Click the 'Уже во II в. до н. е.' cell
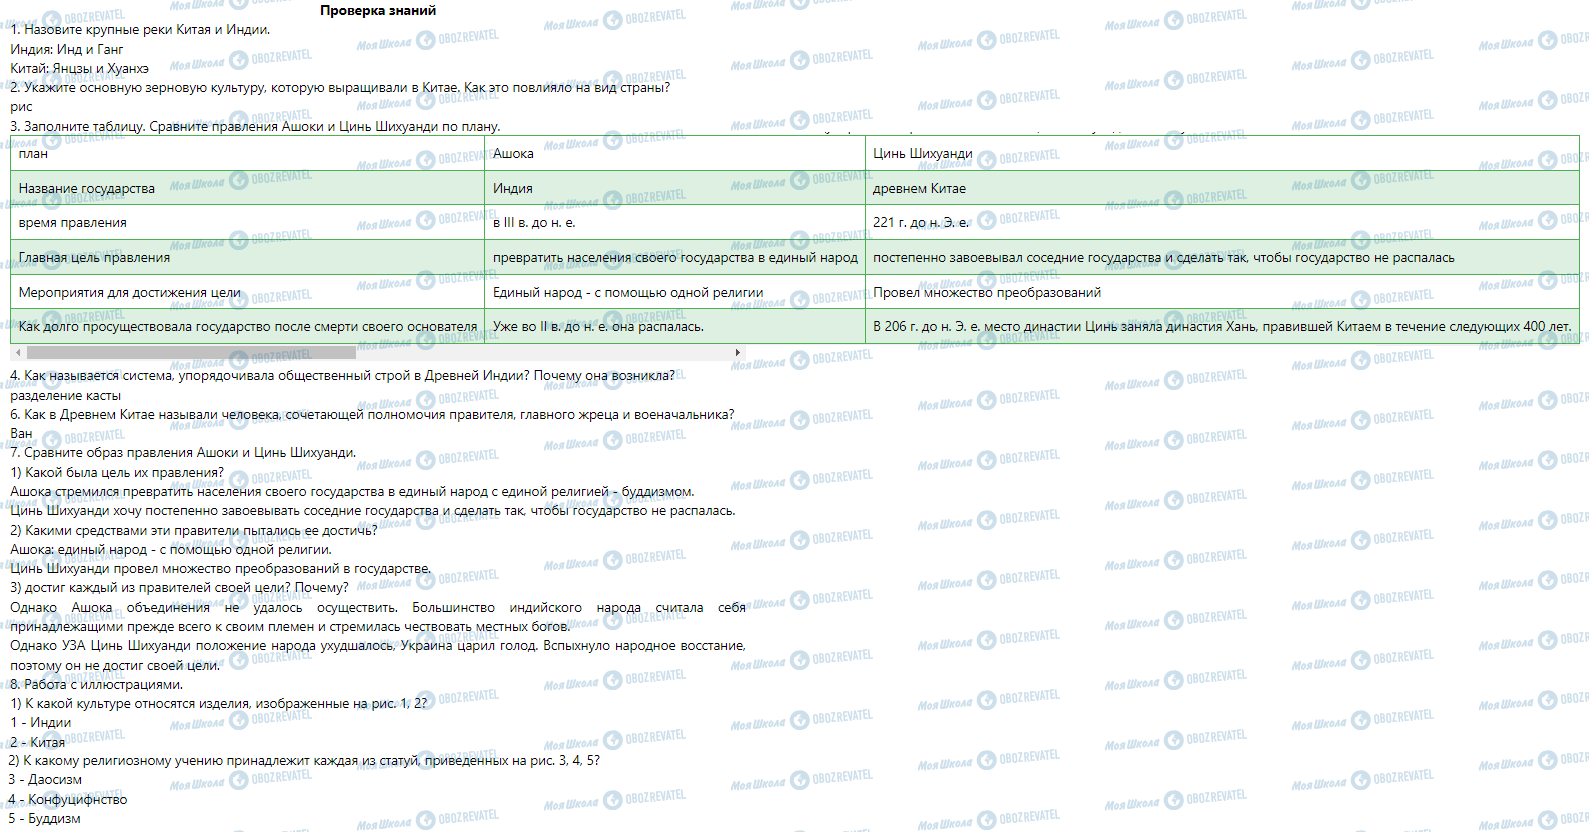The image size is (1589, 832). pyautogui.click(x=598, y=327)
